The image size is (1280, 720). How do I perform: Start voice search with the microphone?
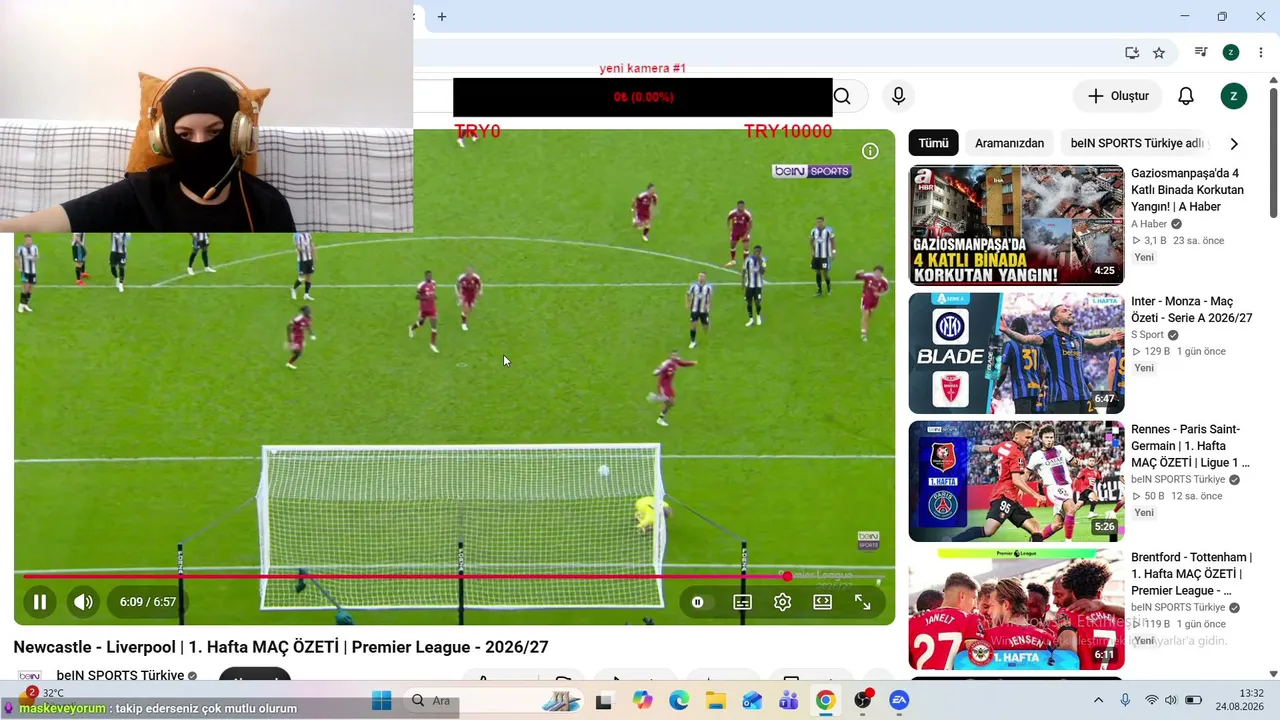898,96
